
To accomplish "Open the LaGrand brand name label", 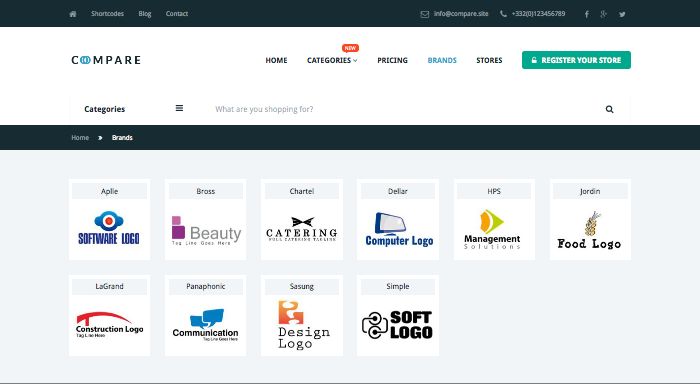I will pyautogui.click(x=109, y=286).
